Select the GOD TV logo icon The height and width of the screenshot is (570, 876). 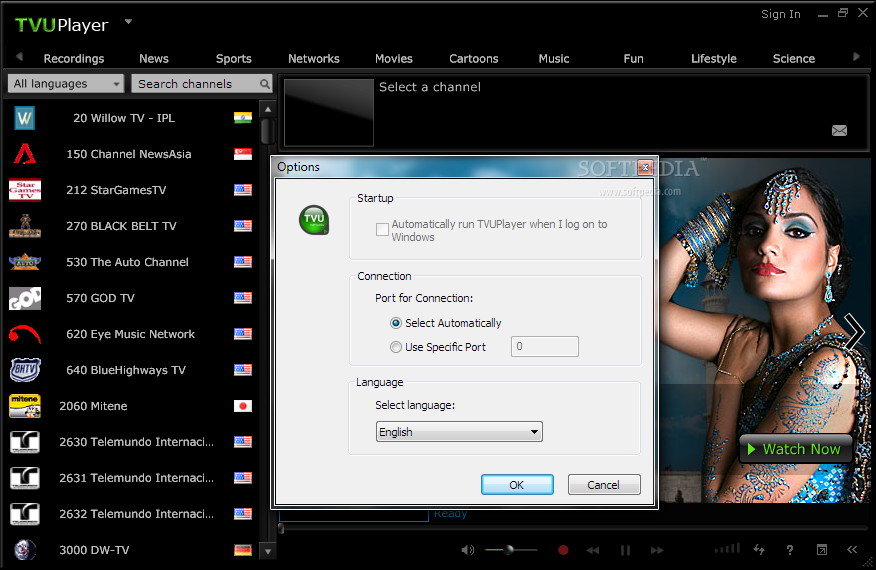[25, 298]
